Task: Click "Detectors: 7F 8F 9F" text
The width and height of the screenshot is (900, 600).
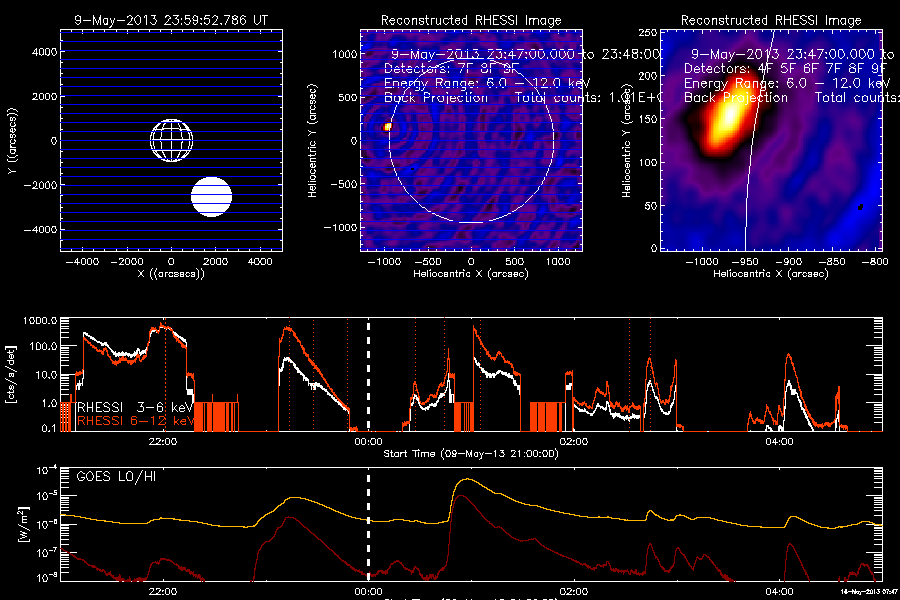Action: pyautogui.click(x=451, y=68)
